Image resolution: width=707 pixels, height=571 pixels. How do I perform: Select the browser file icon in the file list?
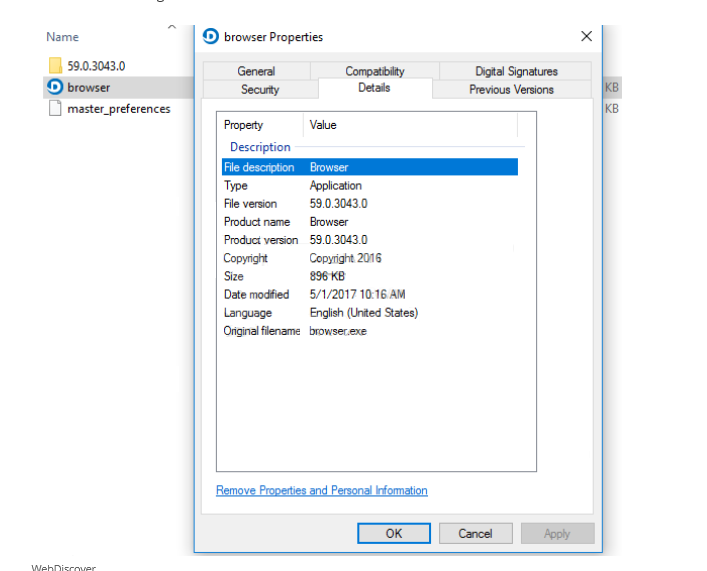click(x=55, y=87)
